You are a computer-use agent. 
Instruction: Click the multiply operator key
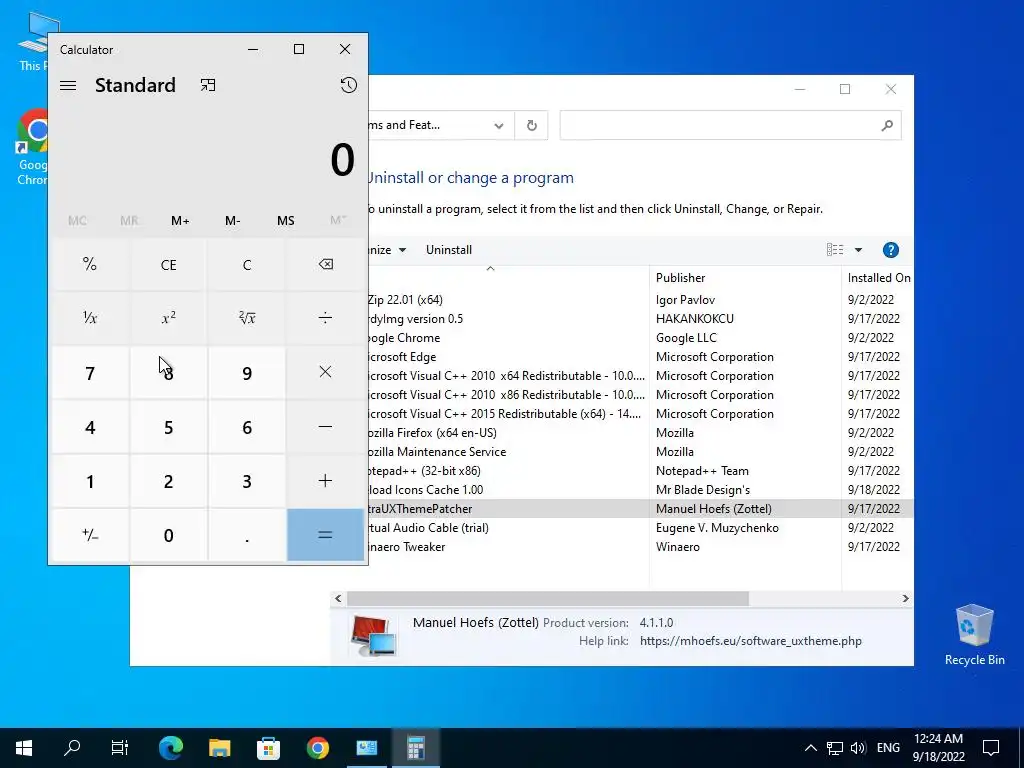pyautogui.click(x=325, y=373)
